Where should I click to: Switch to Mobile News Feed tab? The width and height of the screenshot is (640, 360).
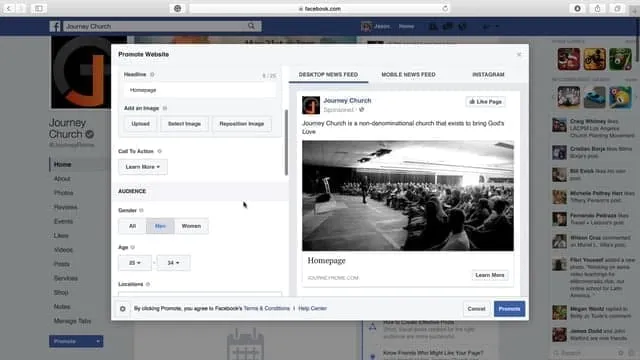pyautogui.click(x=408, y=75)
